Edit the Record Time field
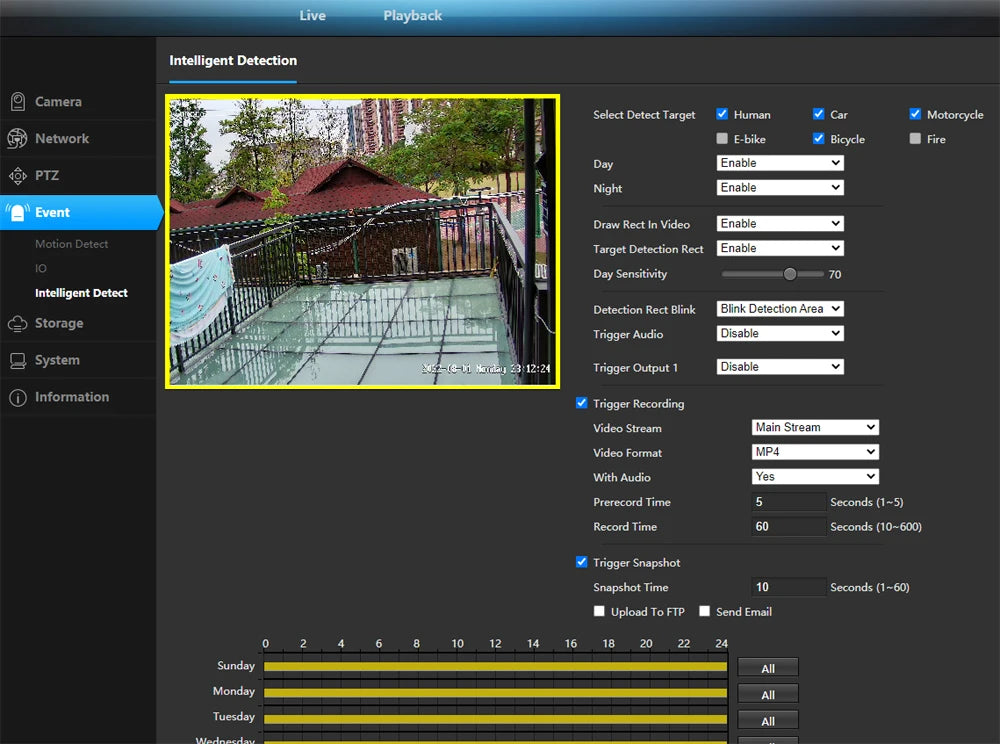 pyautogui.click(x=788, y=526)
